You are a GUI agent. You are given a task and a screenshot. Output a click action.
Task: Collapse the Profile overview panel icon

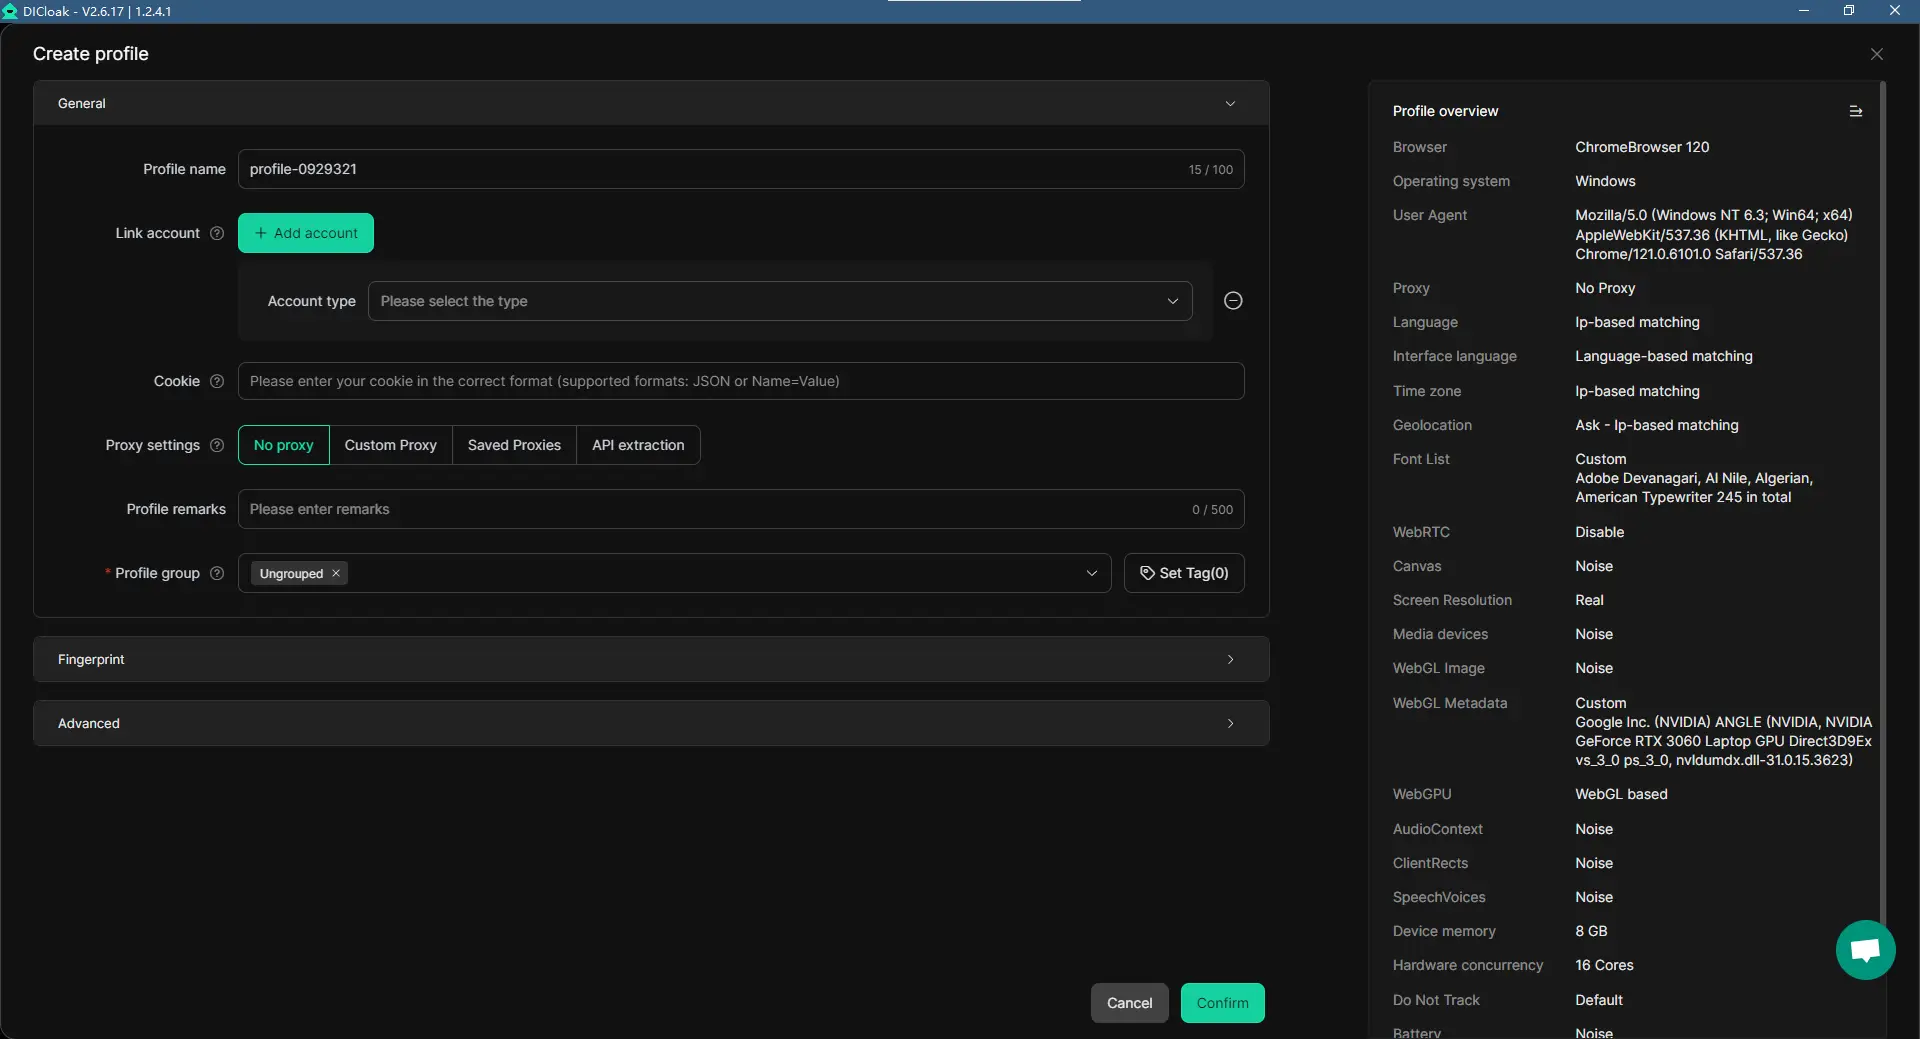click(x=1855, y=111)
